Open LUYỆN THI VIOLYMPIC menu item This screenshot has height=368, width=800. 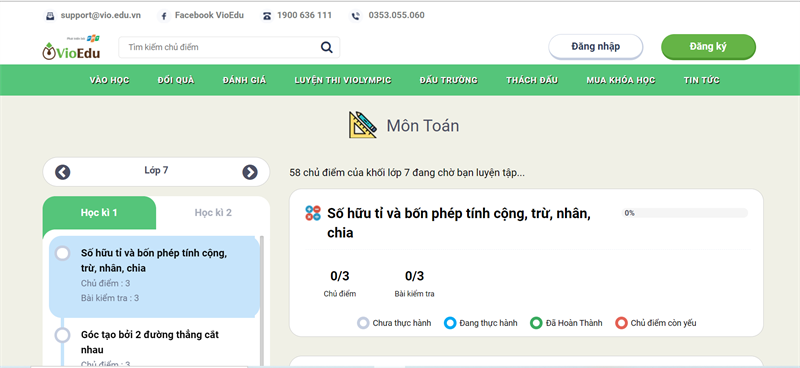(343, 80)
